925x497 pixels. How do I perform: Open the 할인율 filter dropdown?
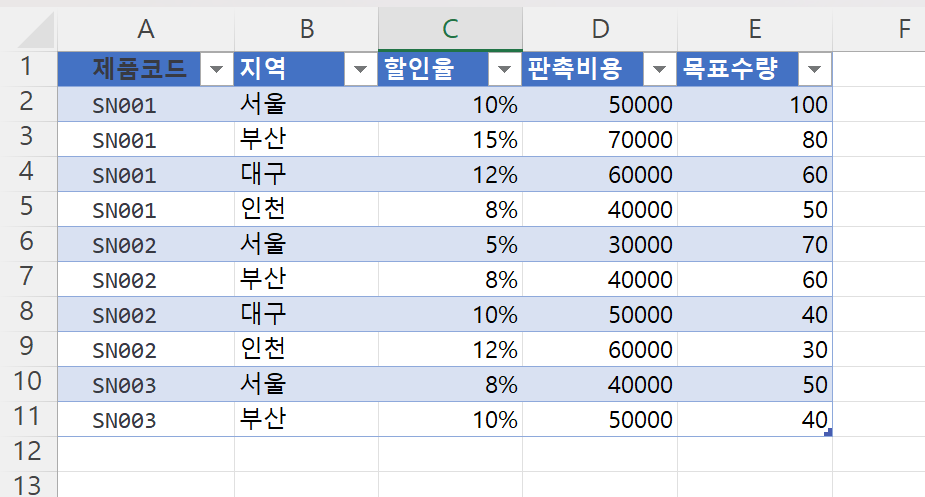504,70
